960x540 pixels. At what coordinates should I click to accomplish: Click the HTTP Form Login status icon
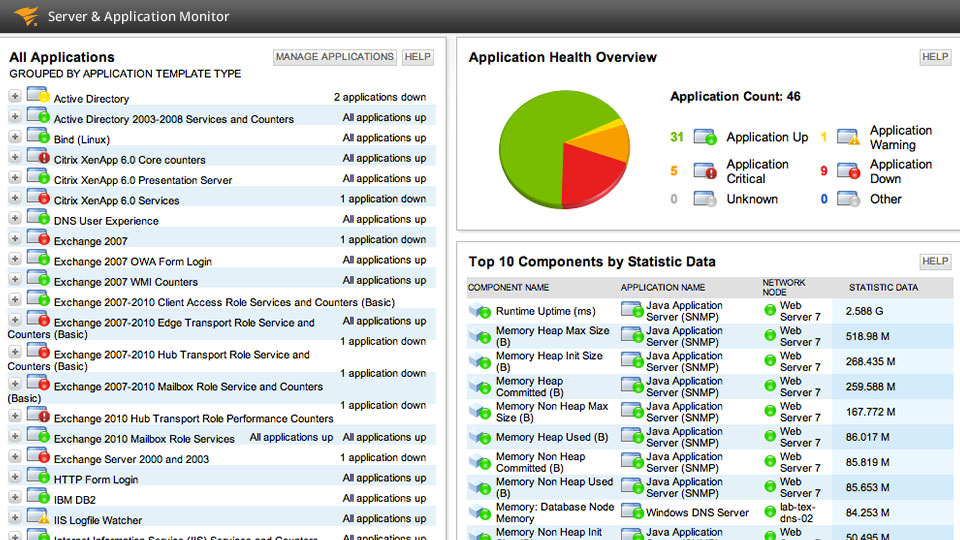(x=38, y=476)
